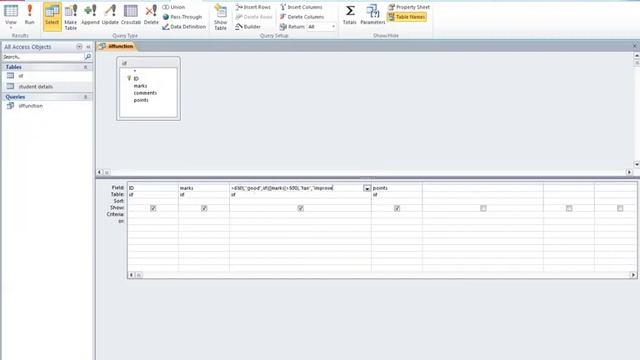Click in the navigation Search box
The width and height of the screenshot is (640, 360).
(43, 57)
